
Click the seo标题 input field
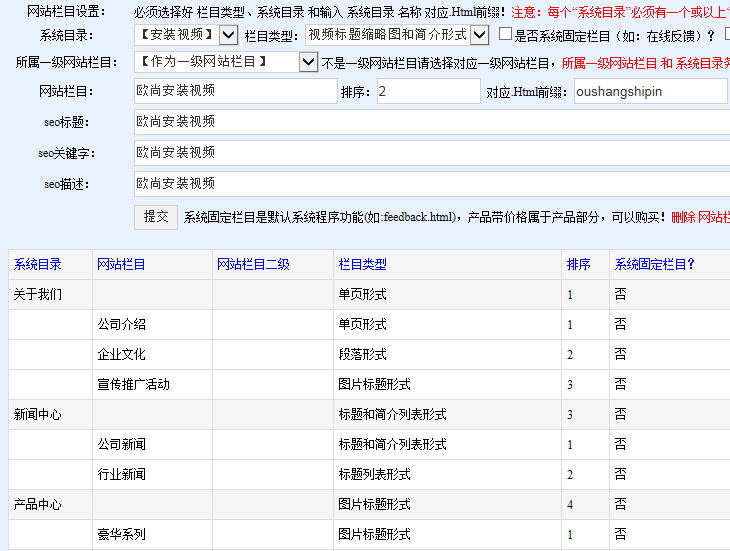point(432,122)
